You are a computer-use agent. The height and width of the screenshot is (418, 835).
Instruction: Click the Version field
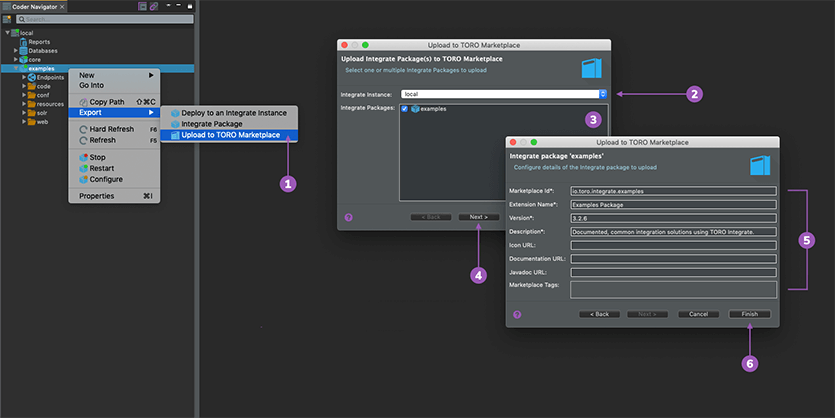pos(673,218)
